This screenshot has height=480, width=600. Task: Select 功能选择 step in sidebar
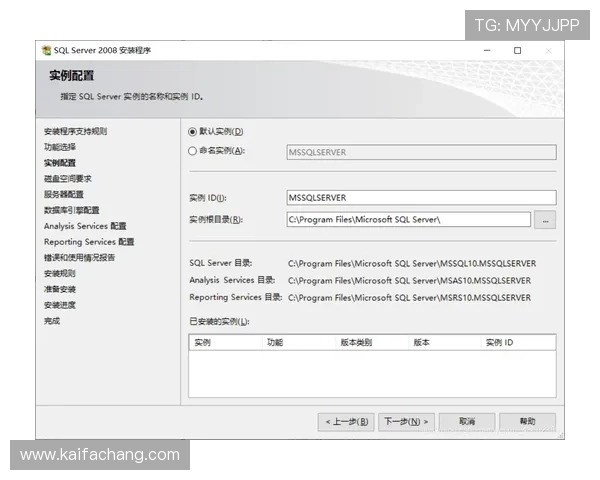(x=60, y=147)
